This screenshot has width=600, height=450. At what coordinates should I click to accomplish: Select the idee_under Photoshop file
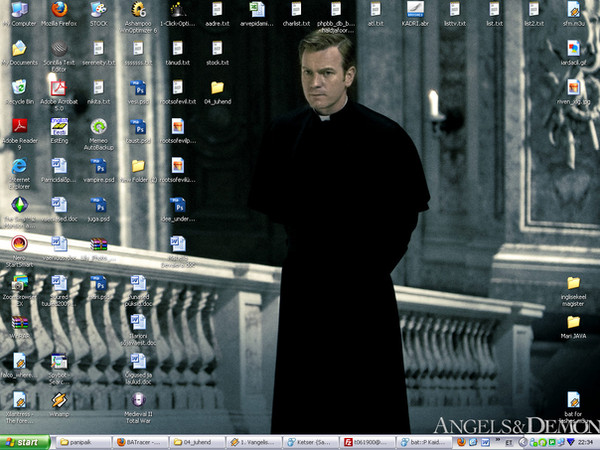point(178,205)
